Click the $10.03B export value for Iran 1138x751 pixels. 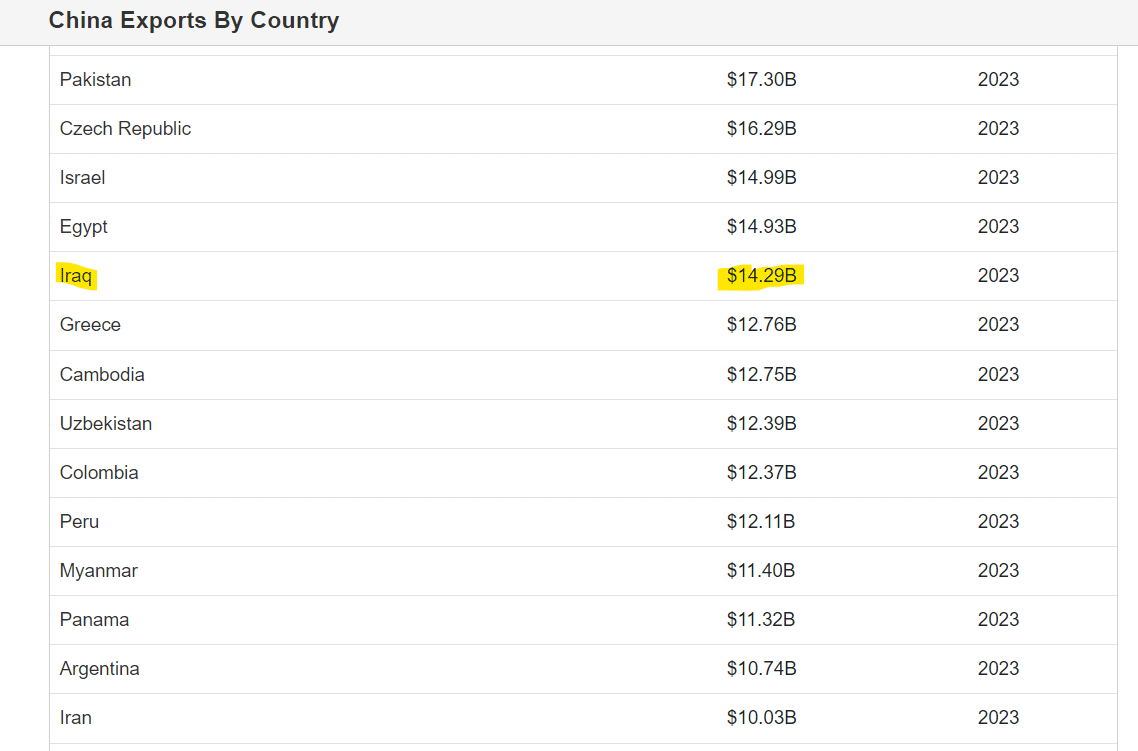(x=761, y=718)
